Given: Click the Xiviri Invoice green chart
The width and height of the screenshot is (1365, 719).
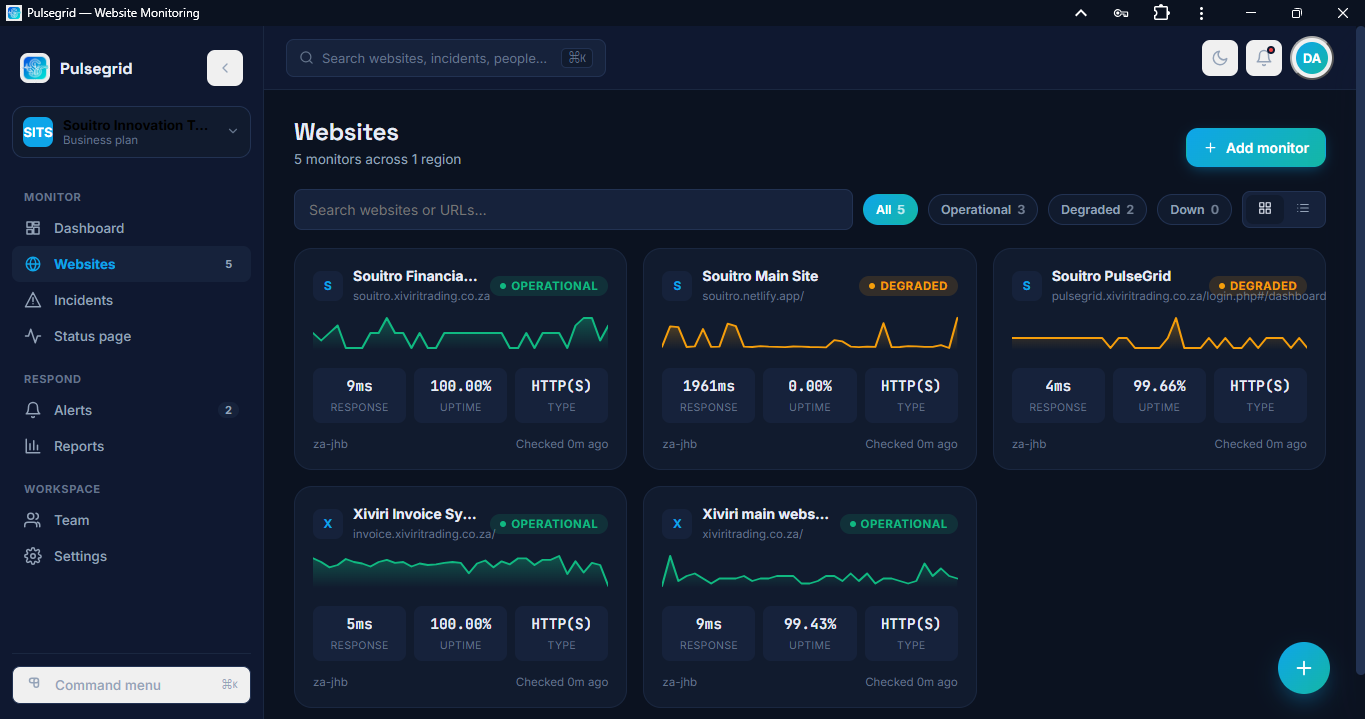Looking at the screenshot, I should [460, 571].
